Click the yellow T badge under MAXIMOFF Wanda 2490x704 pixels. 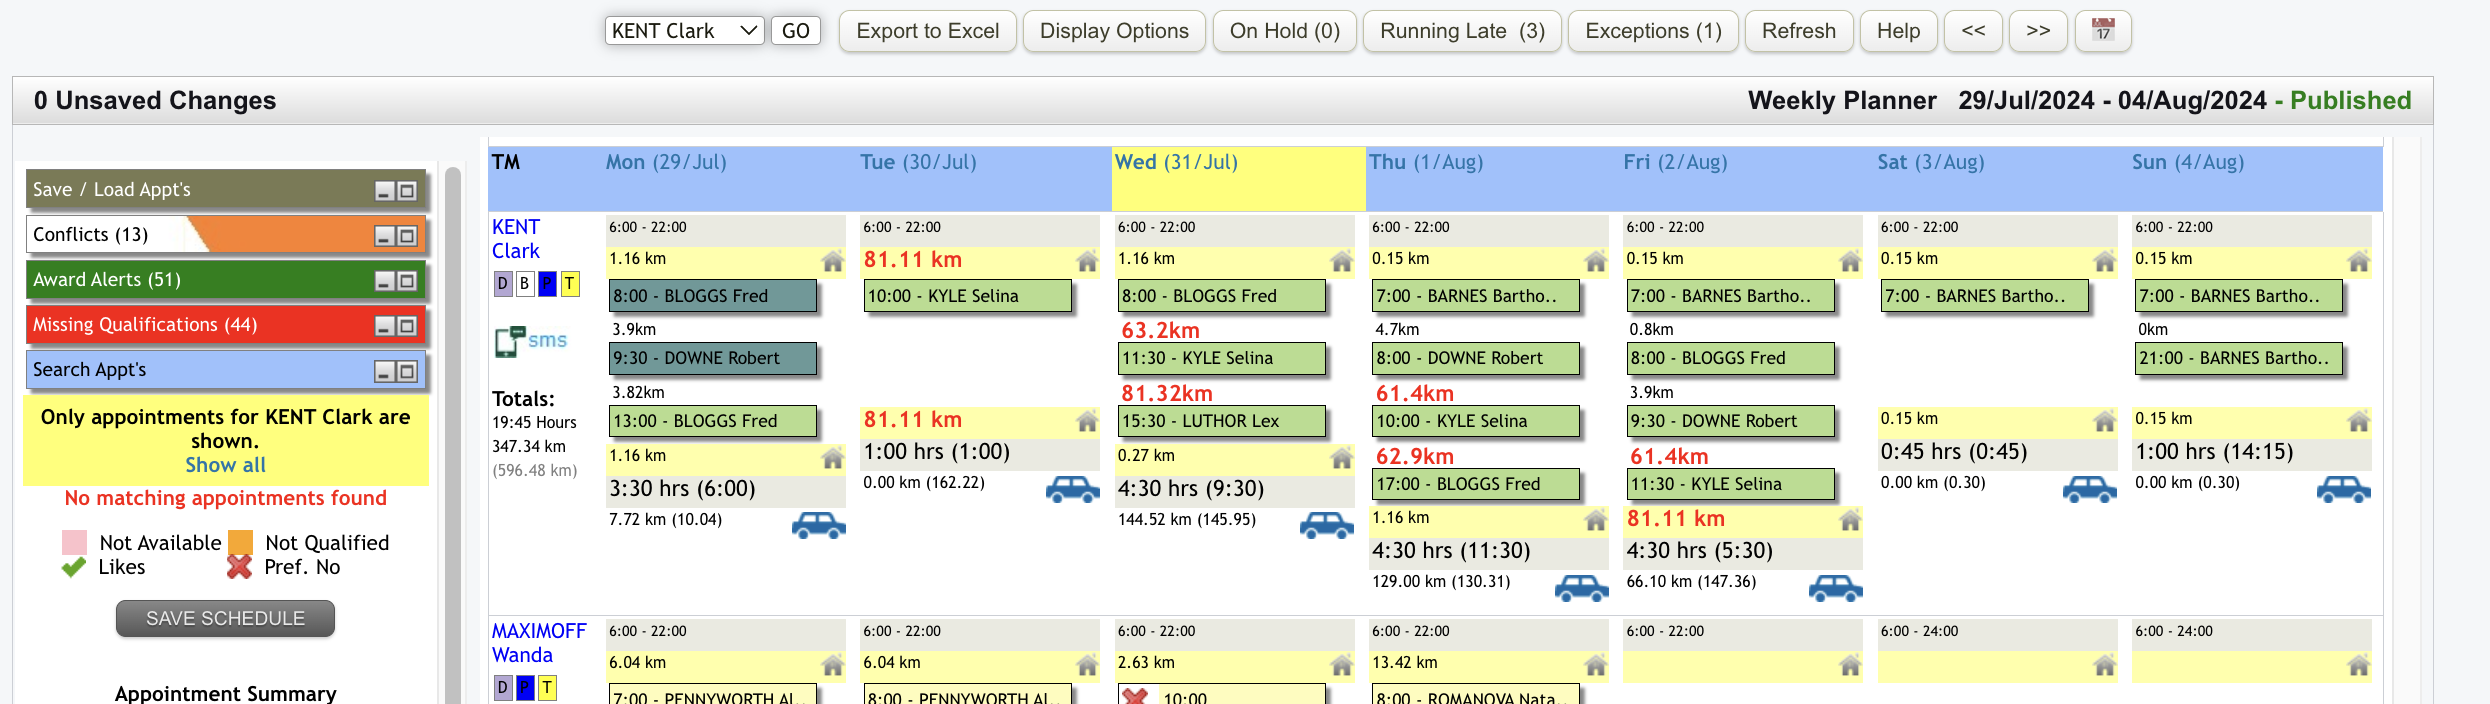click(547, 688)
